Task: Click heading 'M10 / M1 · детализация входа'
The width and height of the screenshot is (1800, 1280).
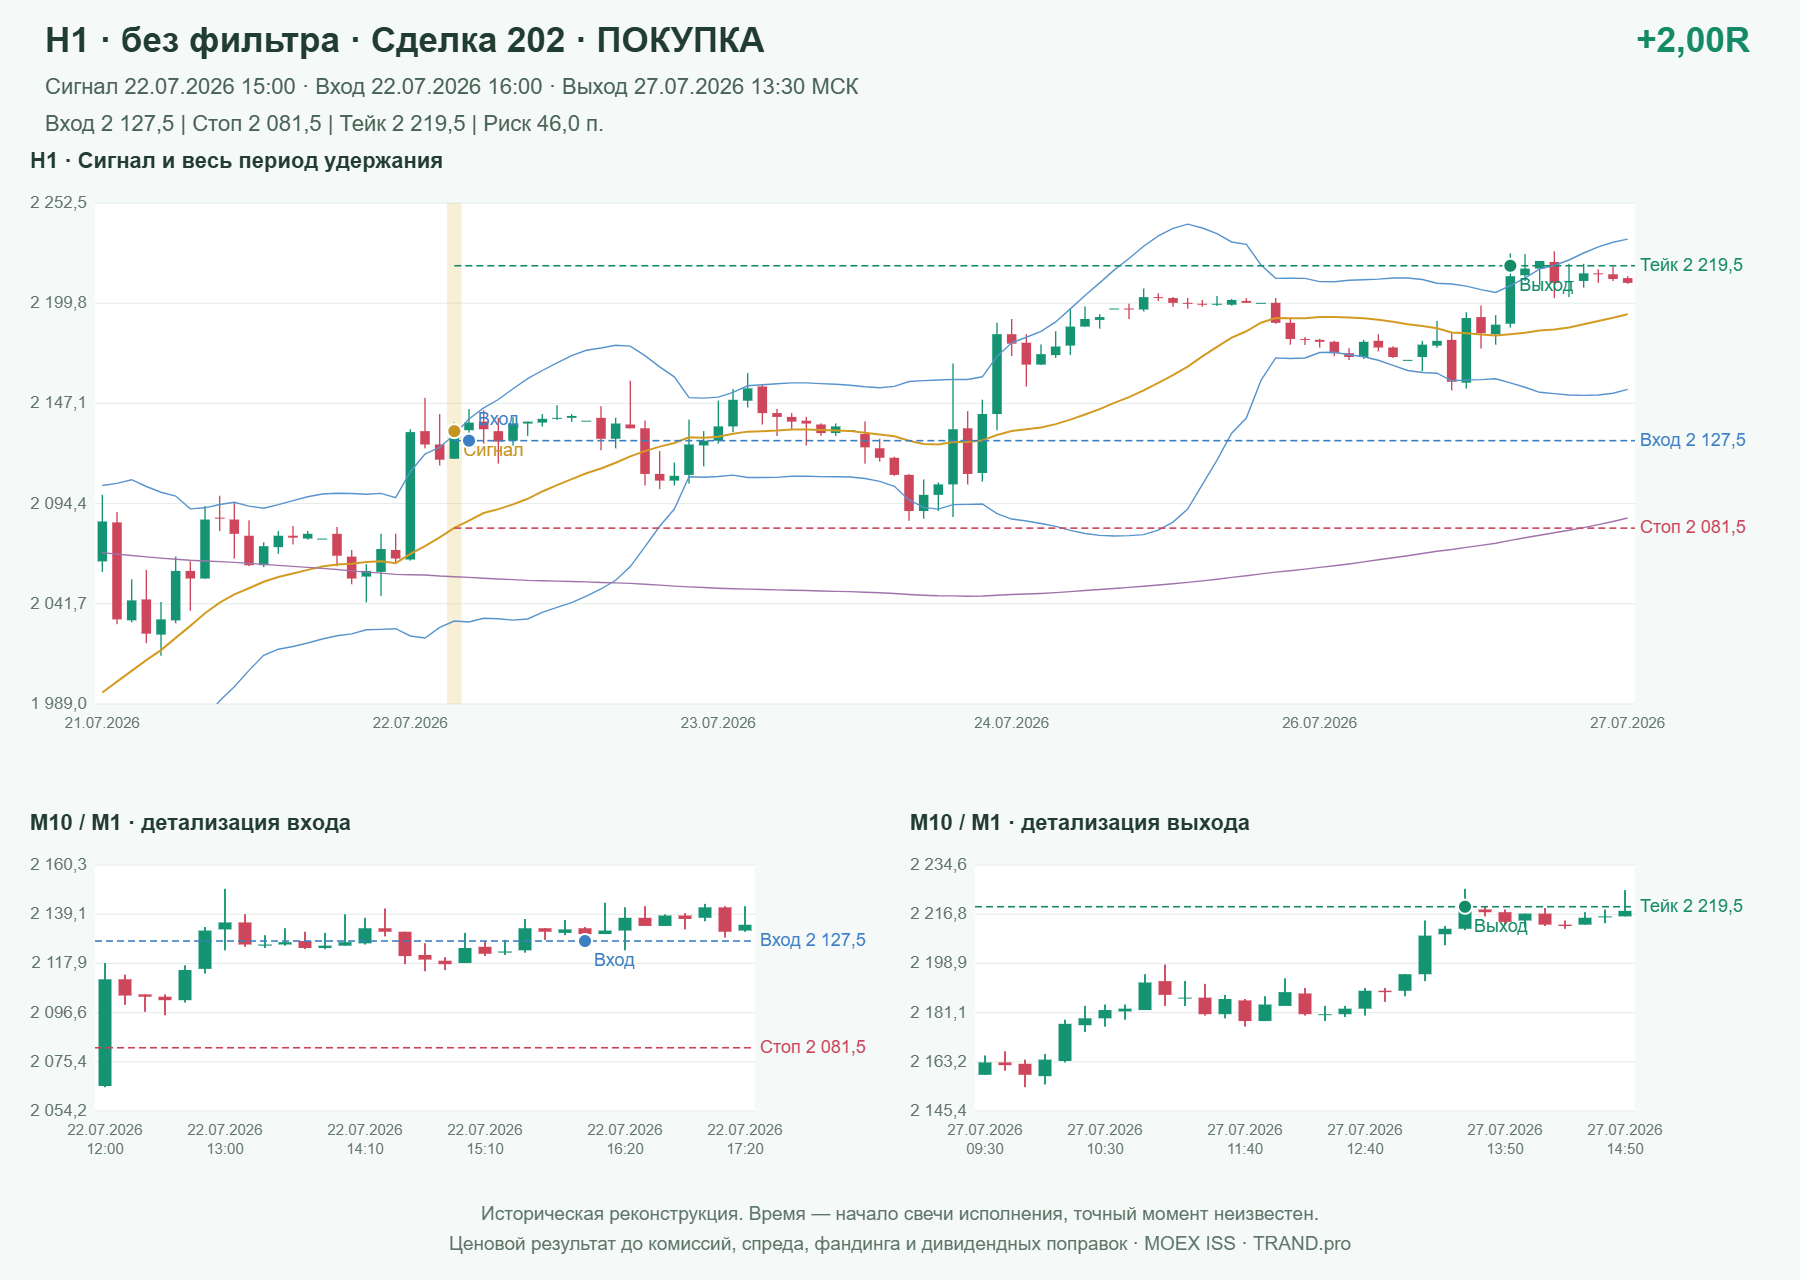Action: tap(190, 823)
